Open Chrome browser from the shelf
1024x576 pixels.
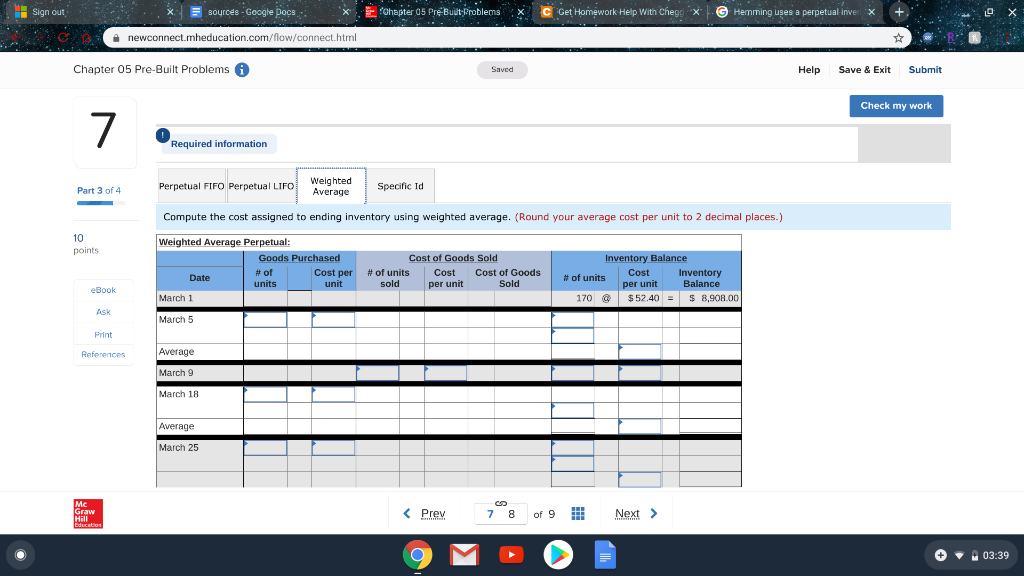[x=417, y=554]
